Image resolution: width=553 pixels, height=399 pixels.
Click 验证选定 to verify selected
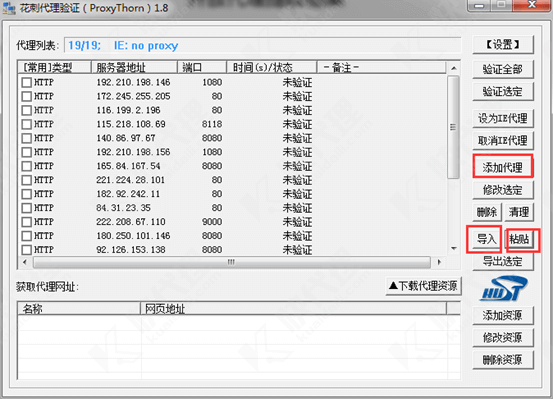tap(503, 92)
